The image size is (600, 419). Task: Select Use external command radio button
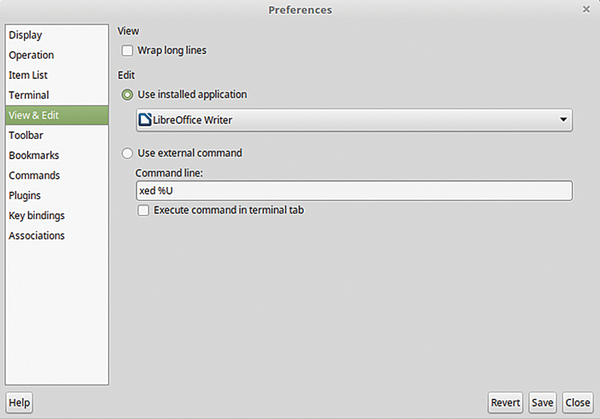tap(127, 153)
